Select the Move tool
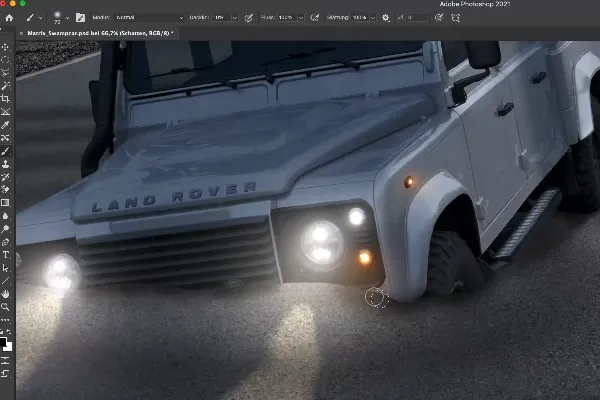The height and width of the screenshot is (400, 600). 5,47
